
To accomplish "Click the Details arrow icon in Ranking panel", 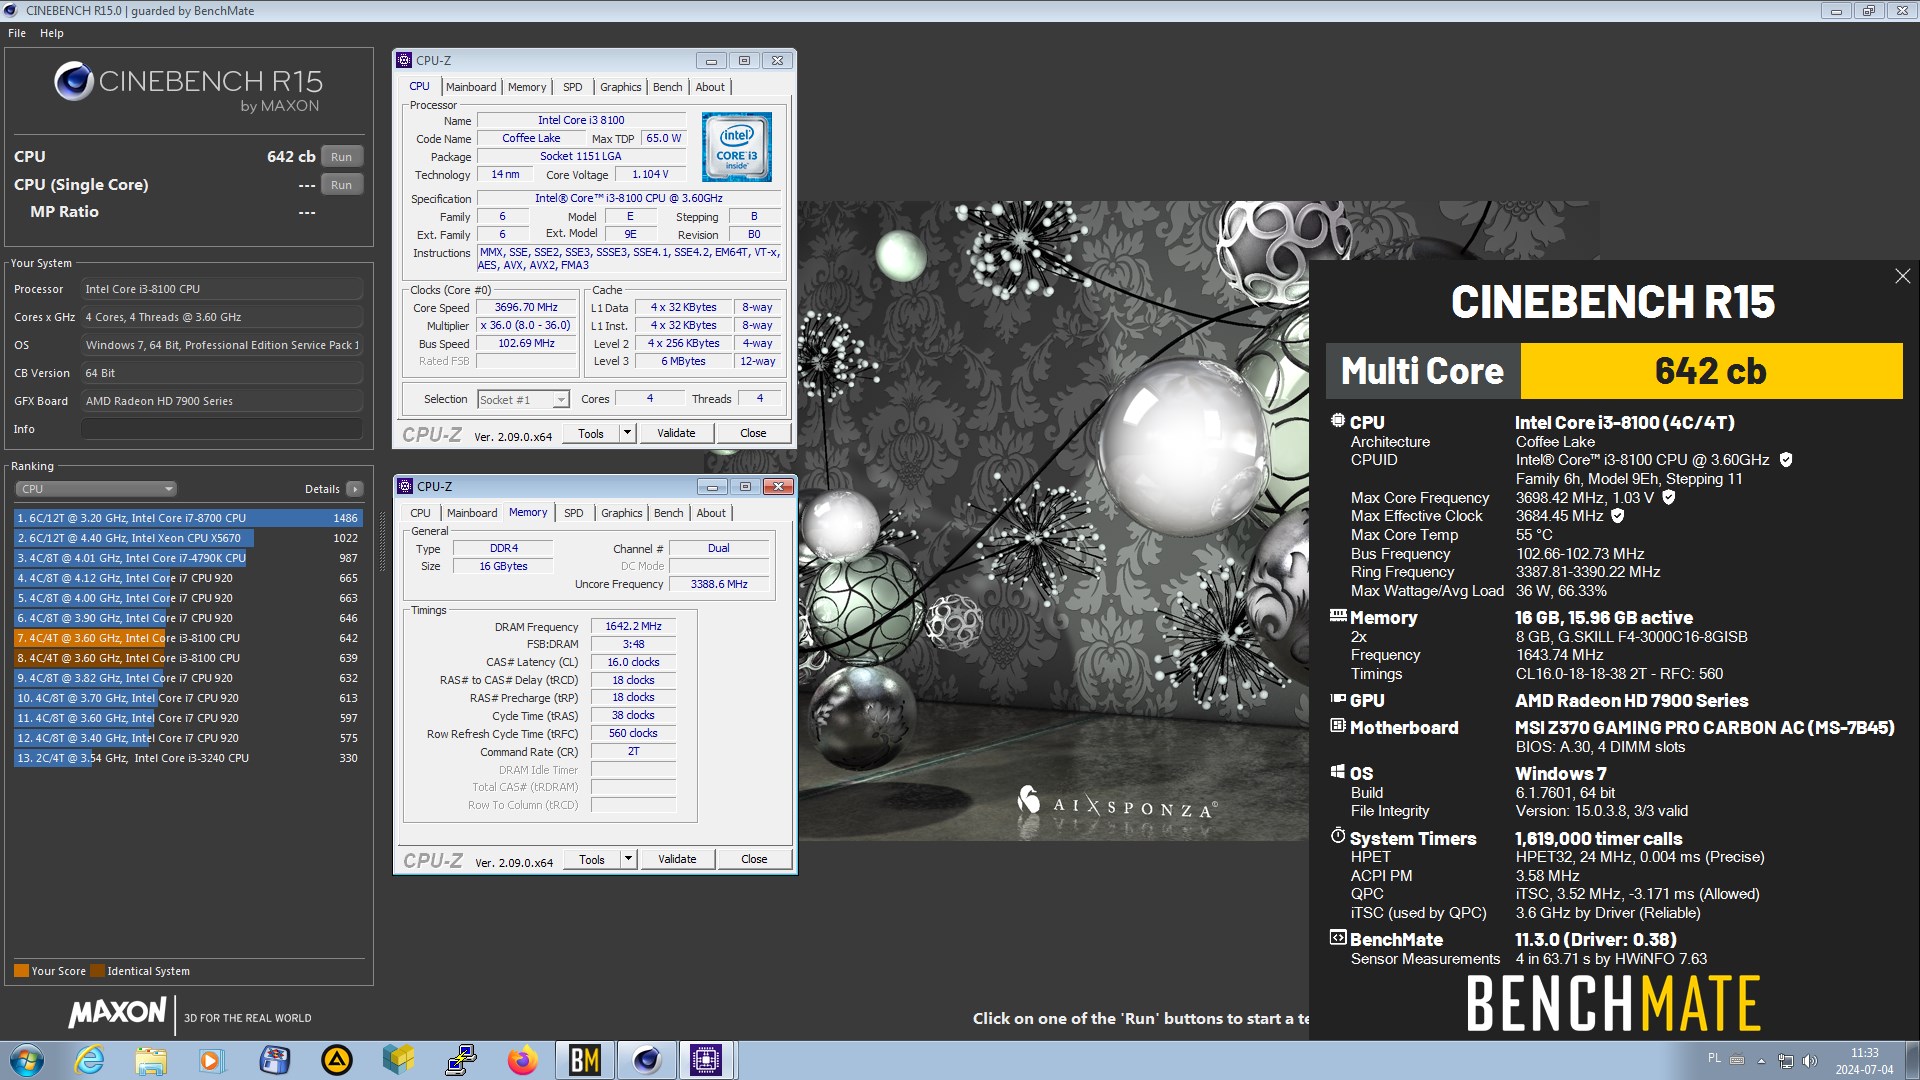I will [355, 489].
